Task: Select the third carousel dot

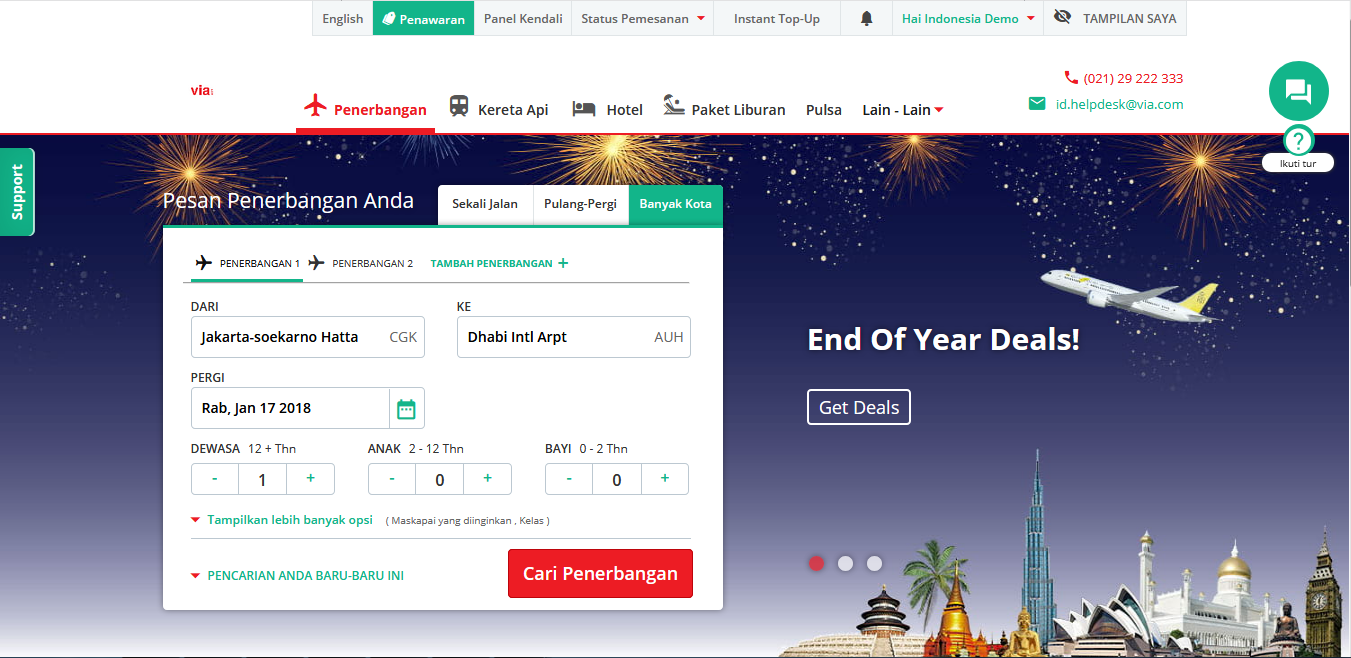Action: point(874,563)
